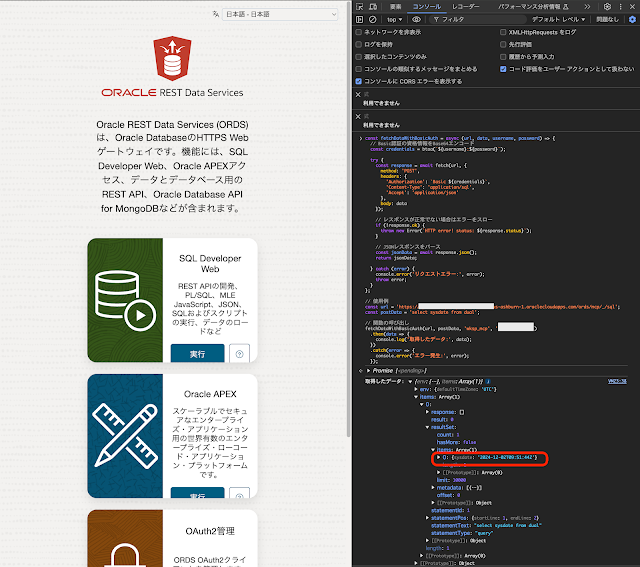Click the SQL Developer Web card title
The image size is (640, 567).
(210, 264)
